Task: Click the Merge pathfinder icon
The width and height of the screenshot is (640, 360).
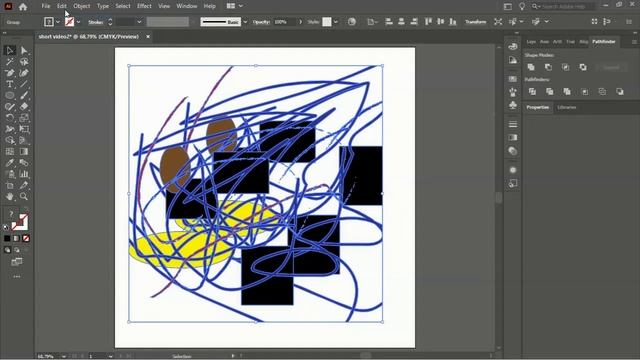Action: (567, 92)
